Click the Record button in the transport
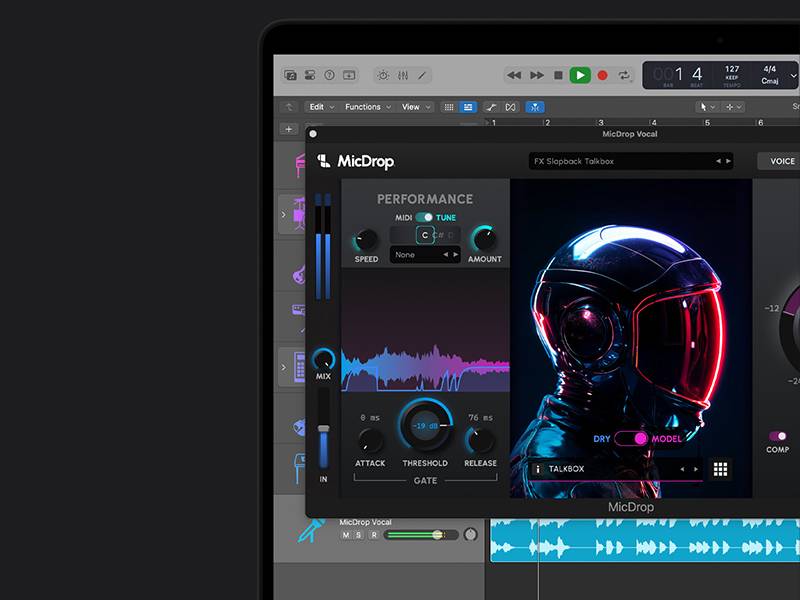Viewport: 800px width, 600px height. tap(601, 74)
